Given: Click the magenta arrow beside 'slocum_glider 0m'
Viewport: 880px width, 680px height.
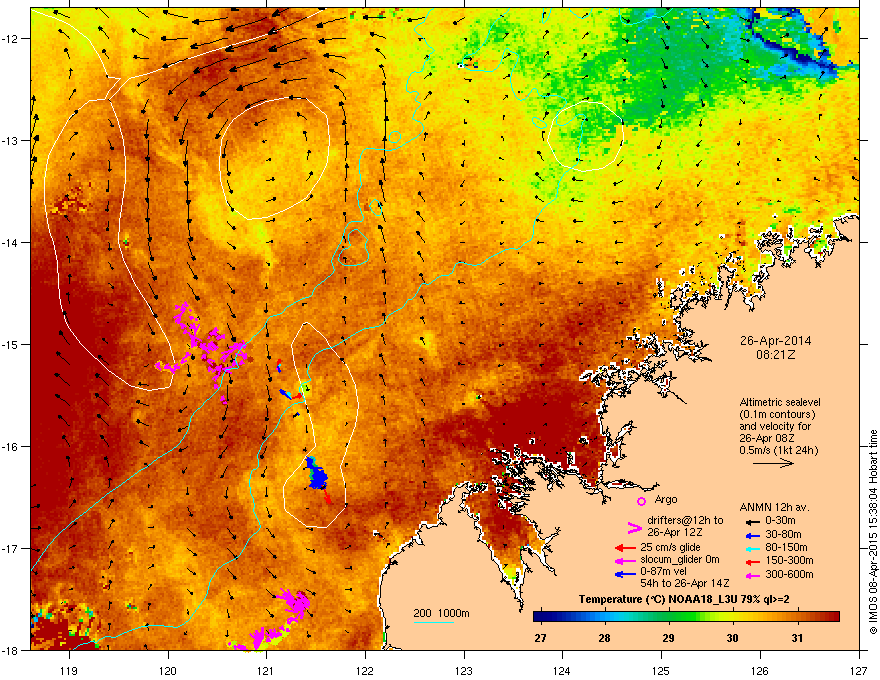Looking at the screenshot, I should tap(625, 560).
